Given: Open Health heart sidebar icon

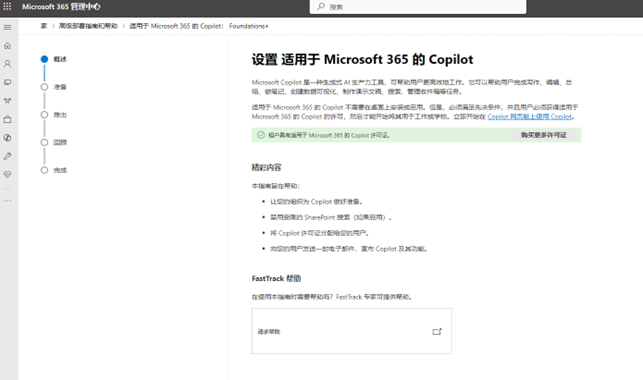Looking at the screenshot, I should pyautogui.click(x=7, y=175).
